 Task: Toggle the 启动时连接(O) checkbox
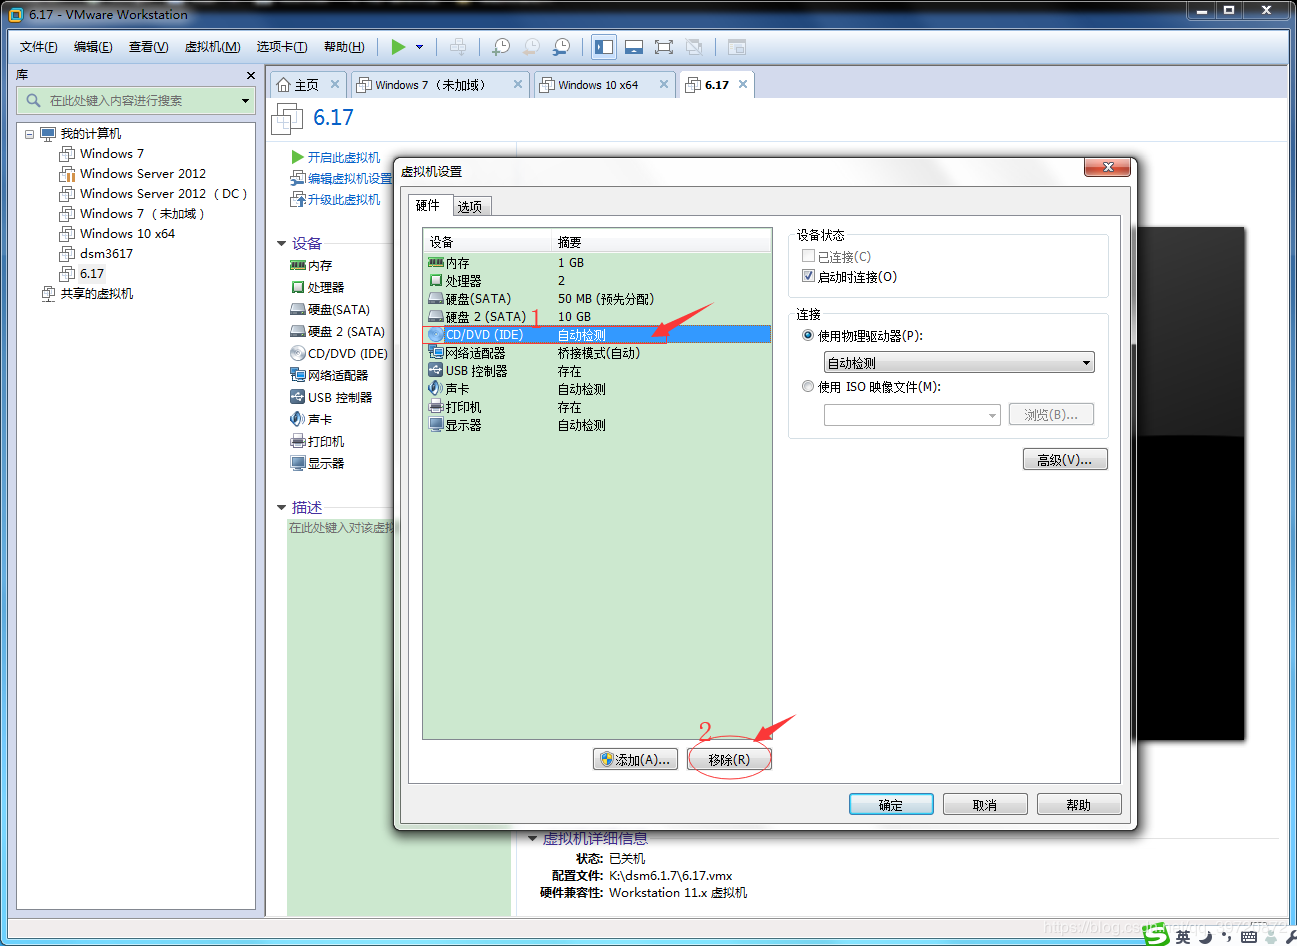pos(809,276)
